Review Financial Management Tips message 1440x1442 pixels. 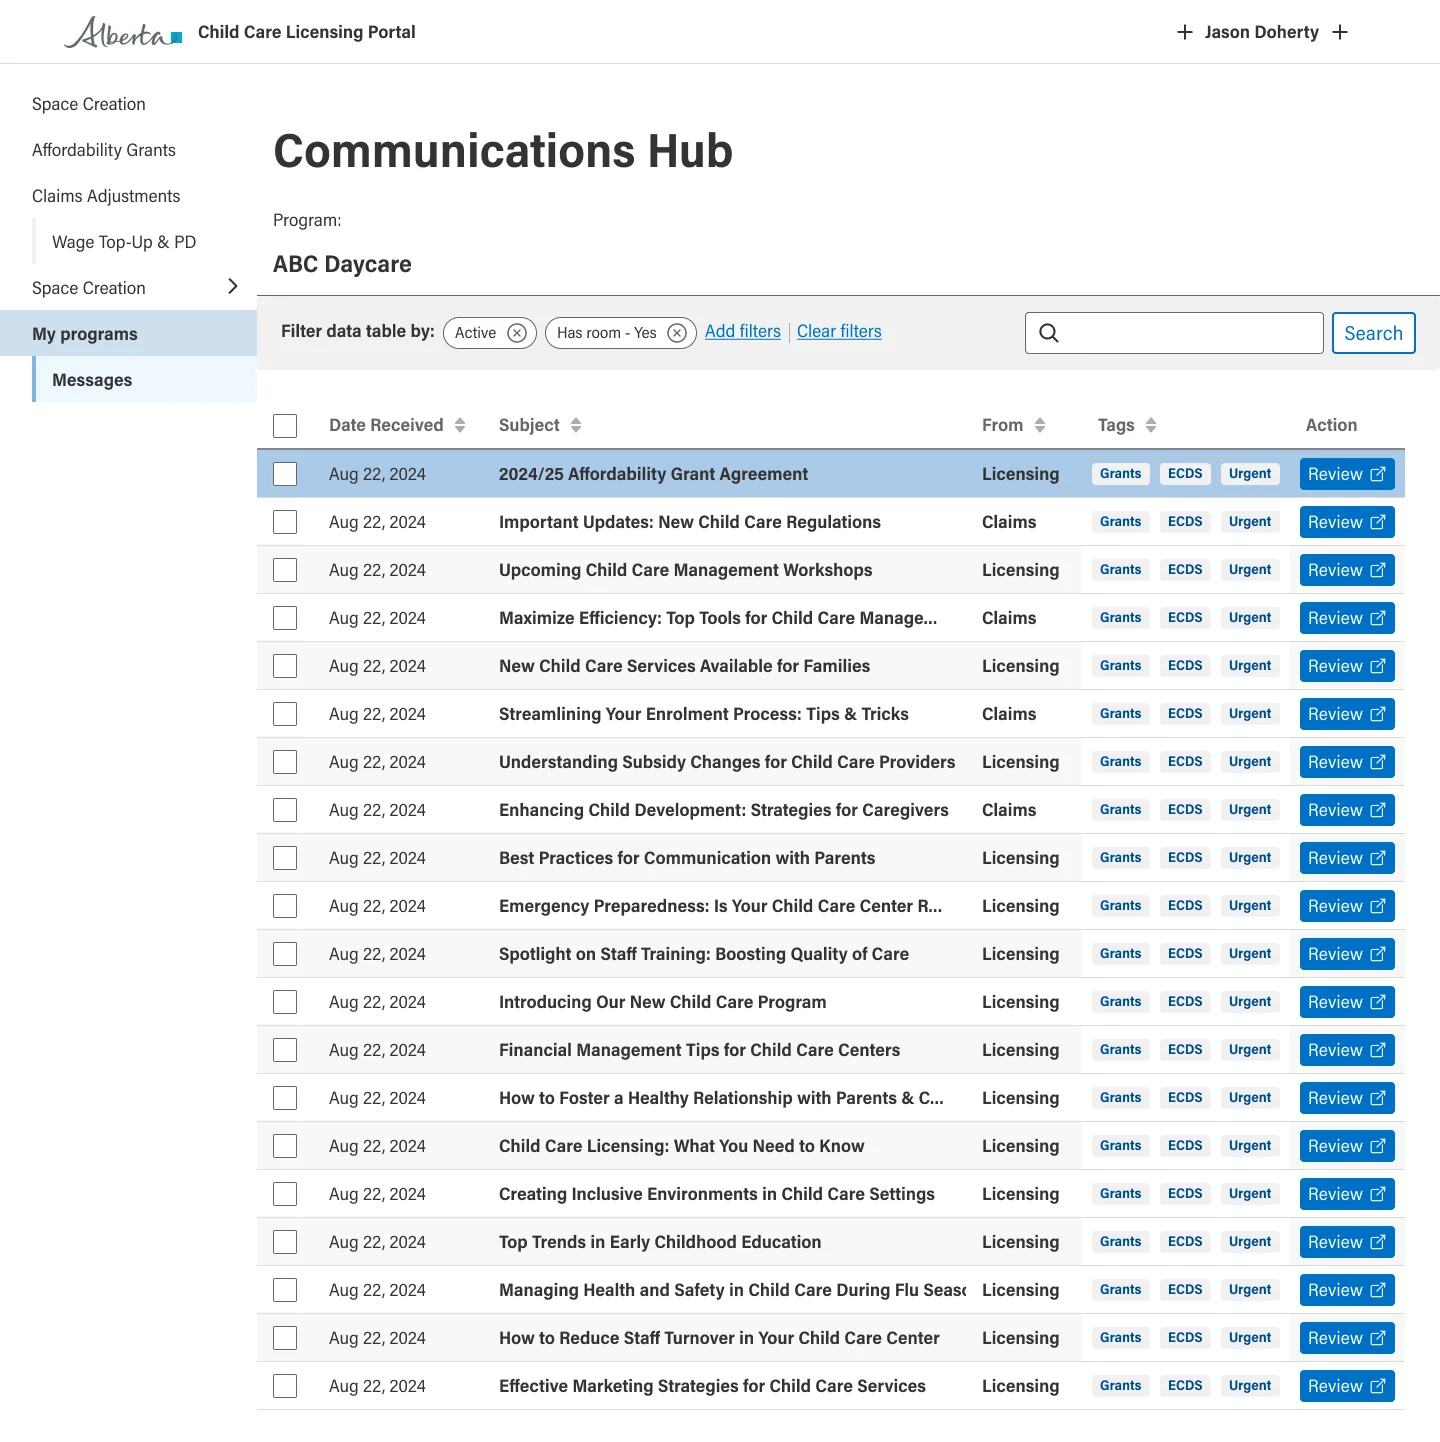coord(1347,1050)
